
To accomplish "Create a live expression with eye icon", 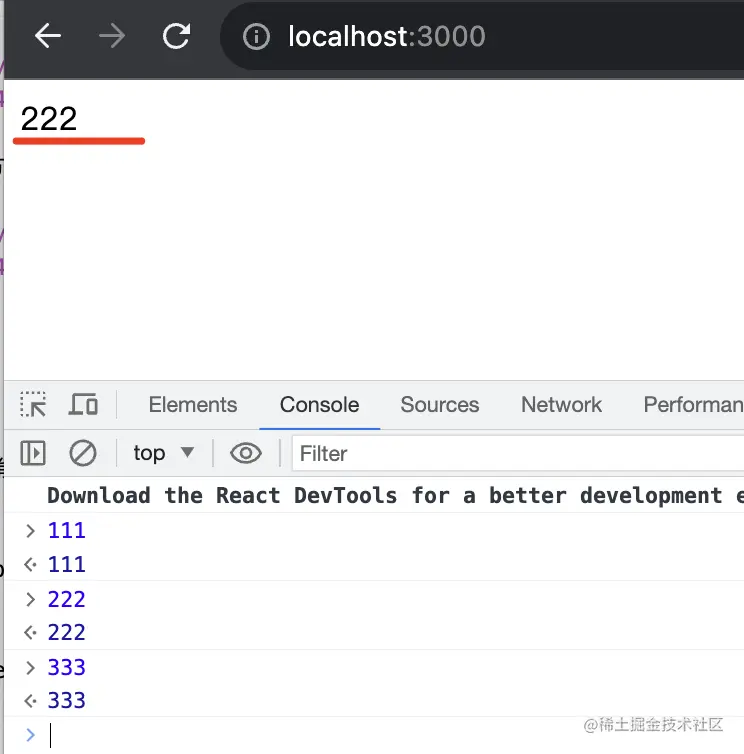I will click(246, 453).
